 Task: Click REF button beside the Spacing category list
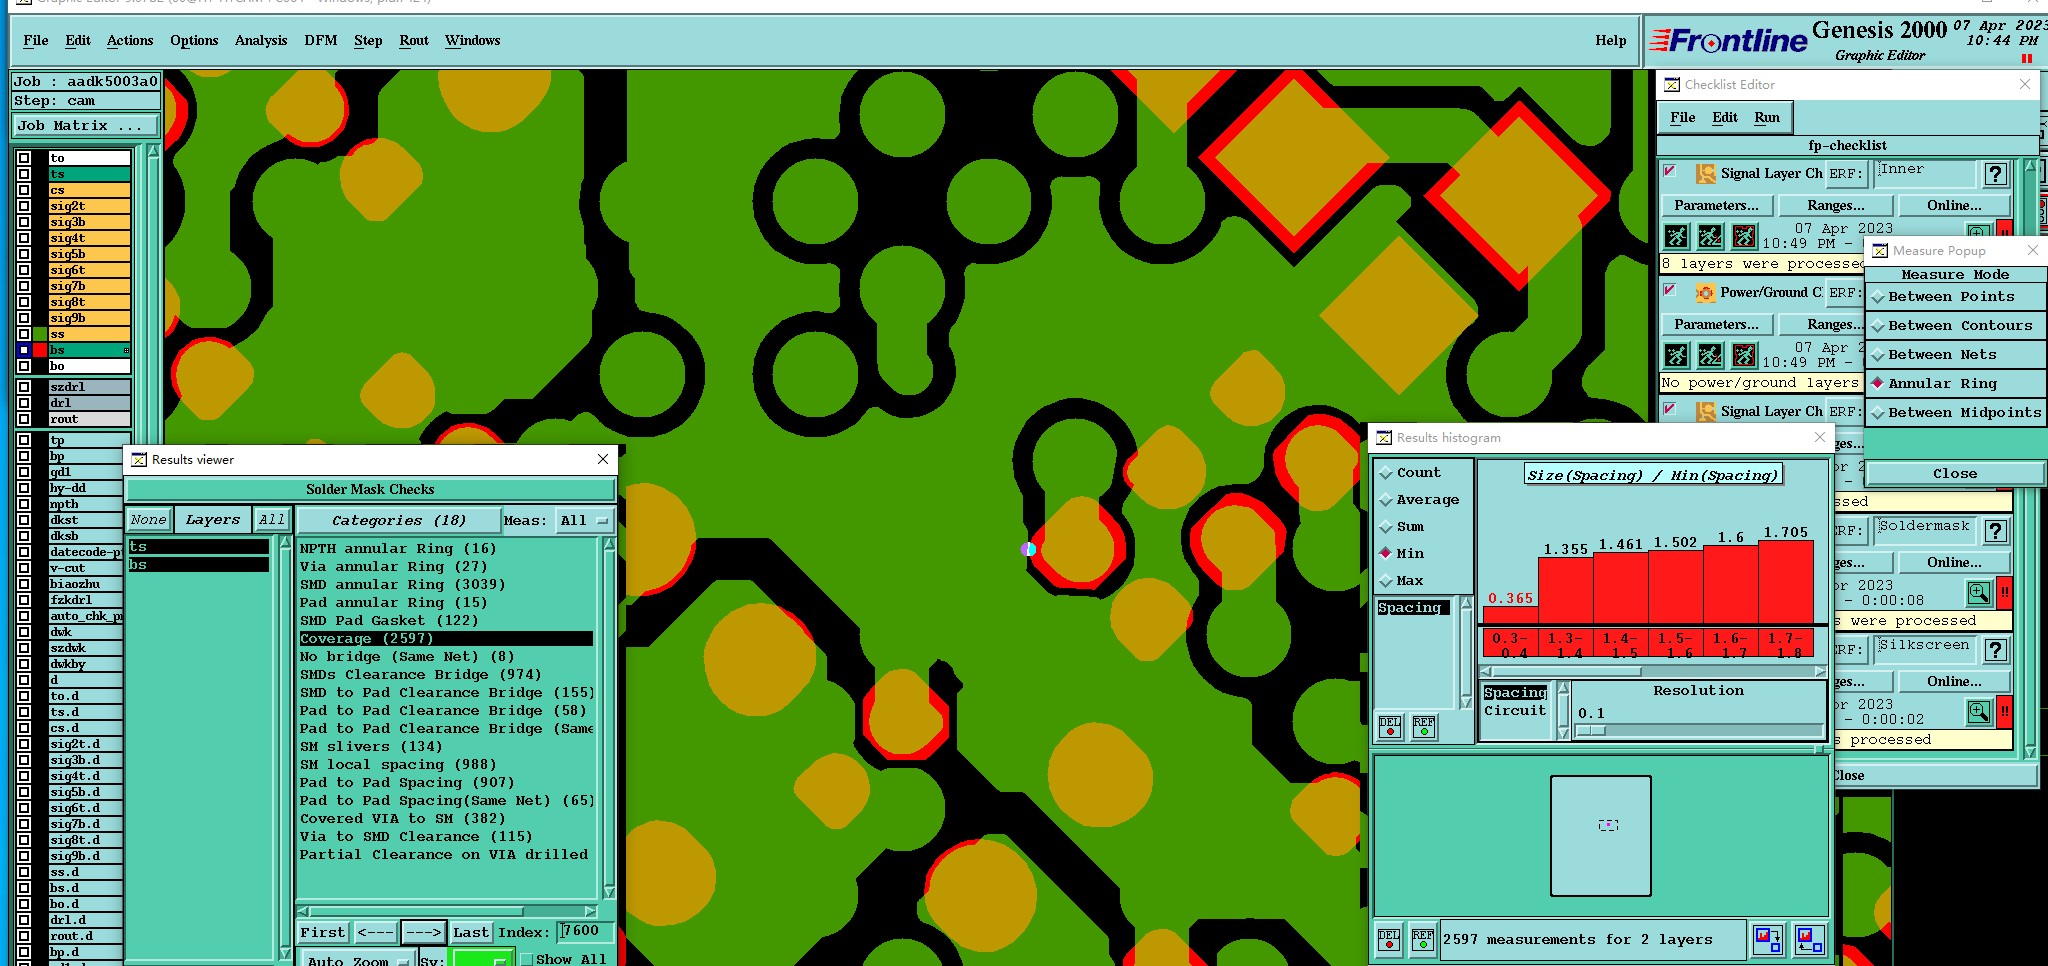pos(1424,727)
